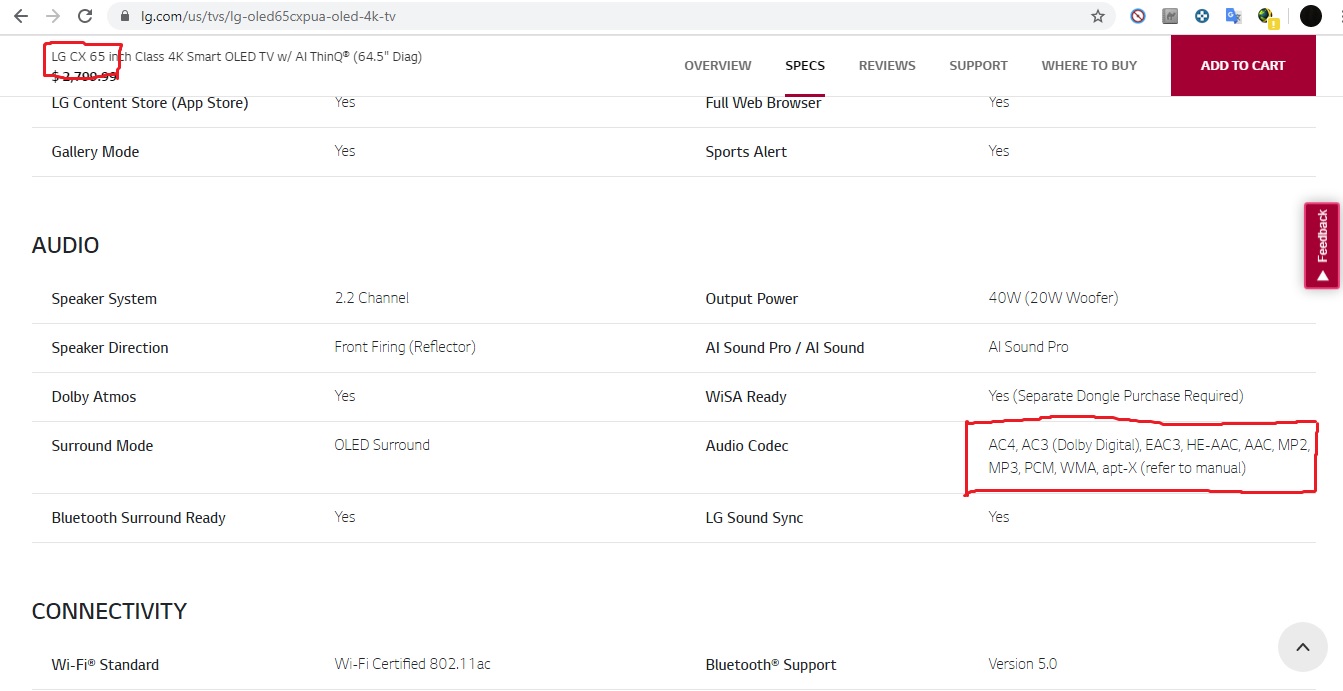The height and width of the screenshot is (691, 1343).
Task: Open the camel price tracker extension
Action: tap(1170, 16)
